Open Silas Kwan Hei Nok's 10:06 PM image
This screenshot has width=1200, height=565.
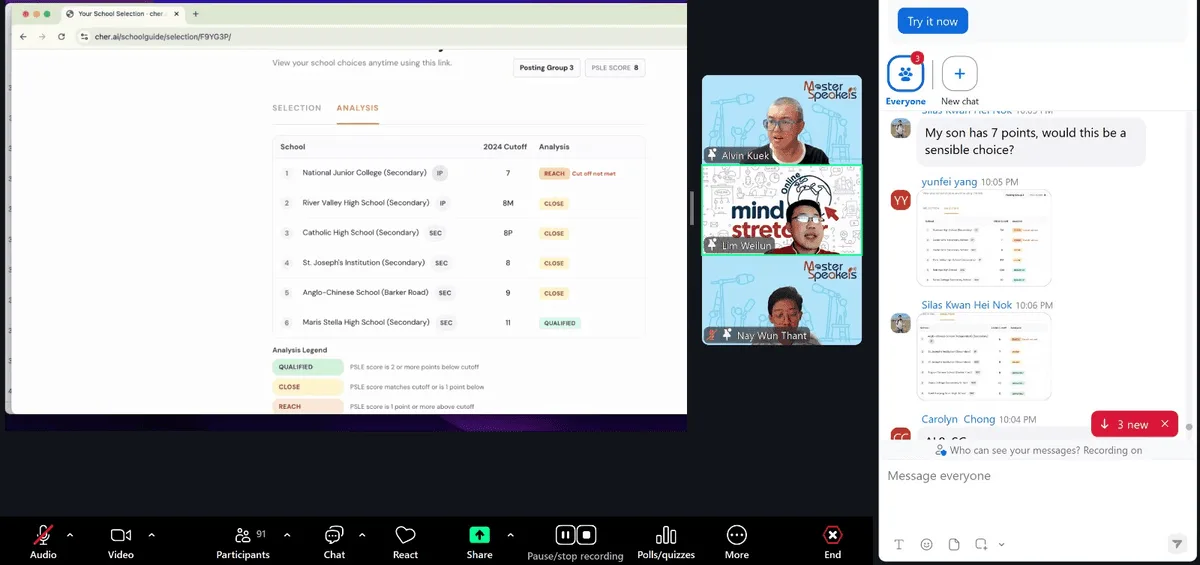pyautogui.click(x=984, y=357)
